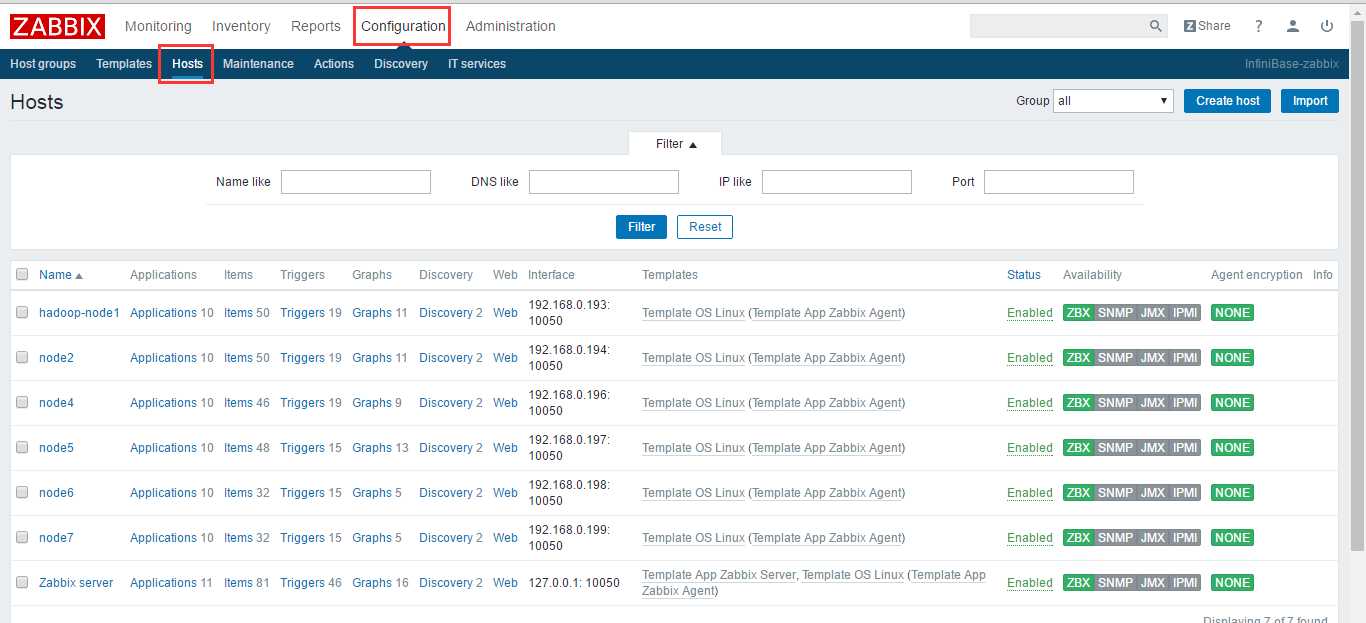Switch to Discovery submenu

point(401,64)
